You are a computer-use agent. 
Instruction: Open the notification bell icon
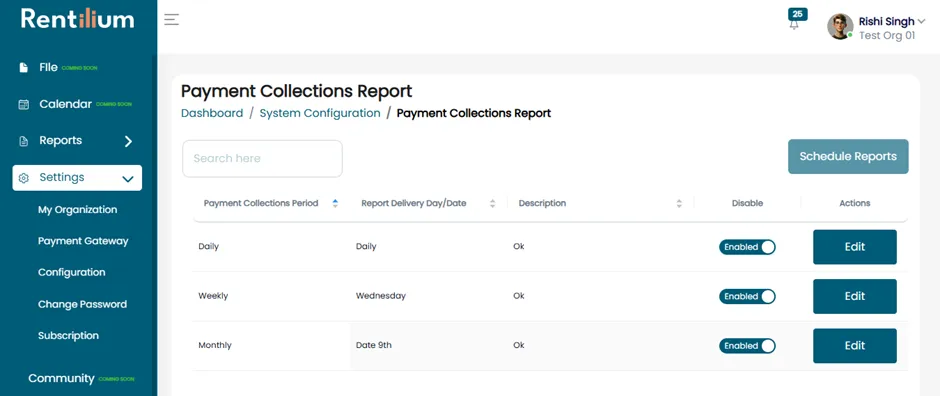click(794, 25)
